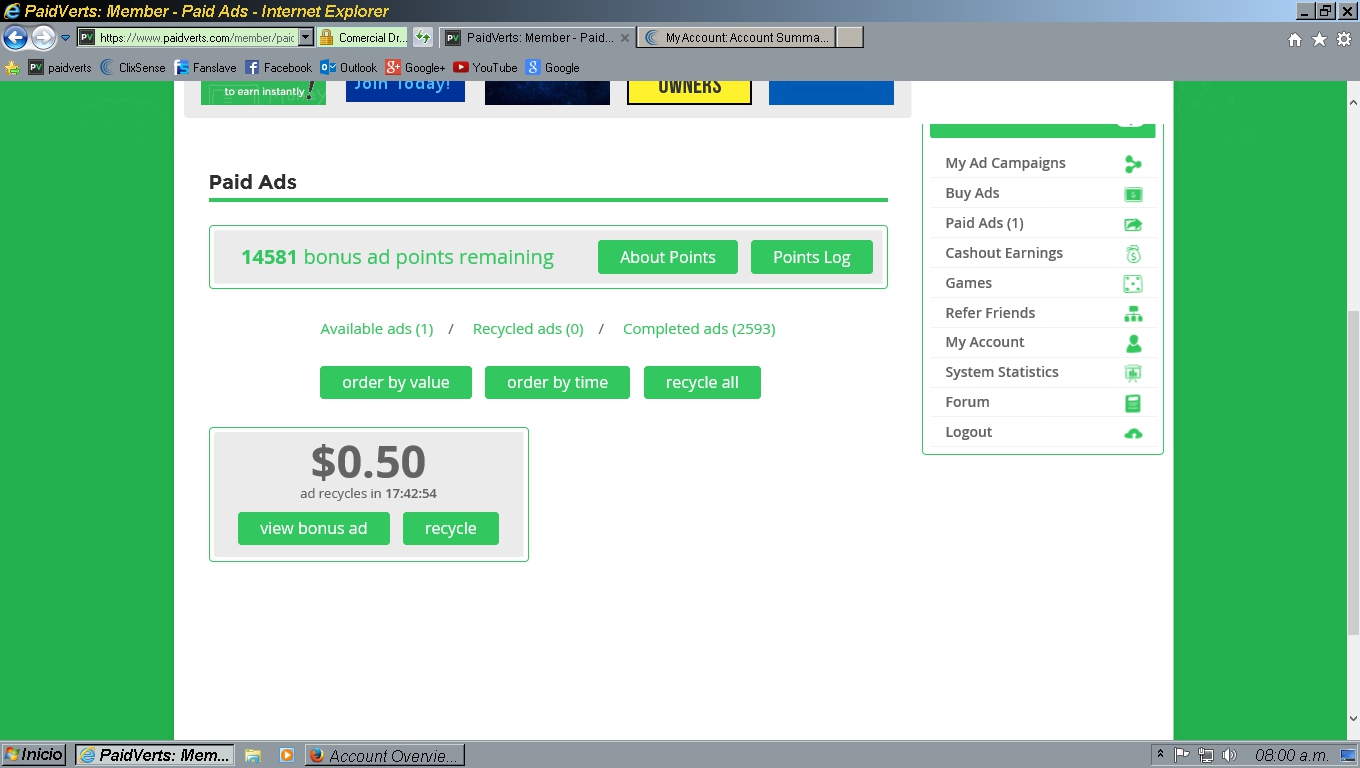Viewport: 1360px width, 768px height.
Task: Open Buy Ads menu link
Action: (x=972, y=193)
